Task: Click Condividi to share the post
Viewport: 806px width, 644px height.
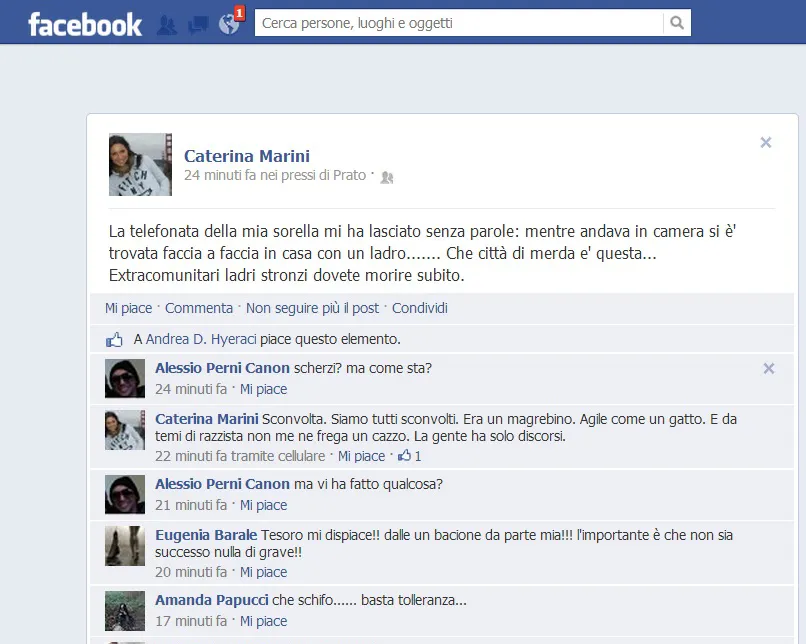Action: (x=419, y=308)
